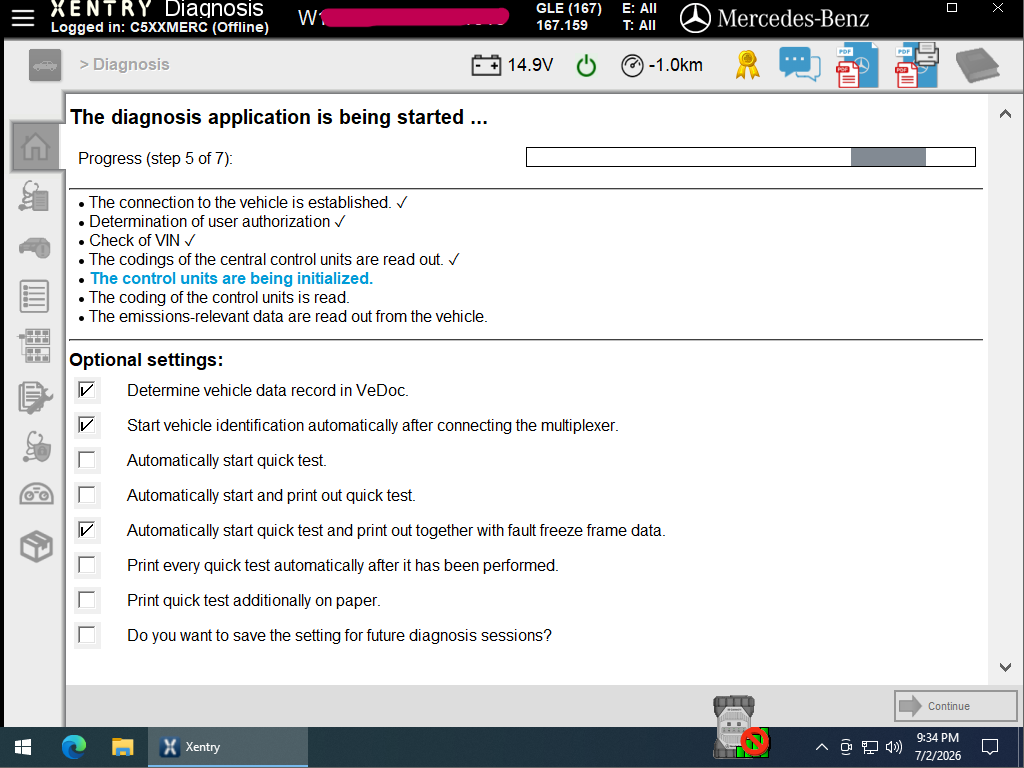Click the step 5 of 7 progress bar

pos(750,157)
